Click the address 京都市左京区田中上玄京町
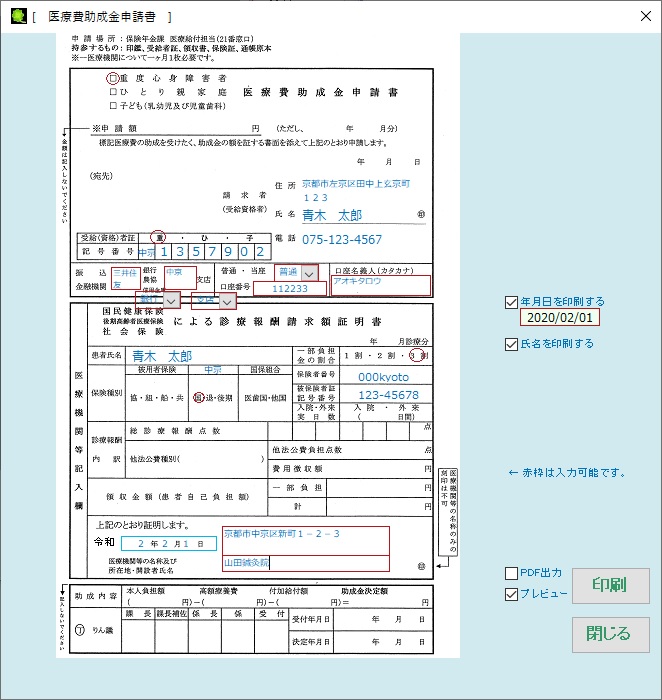 pos(356,183)
